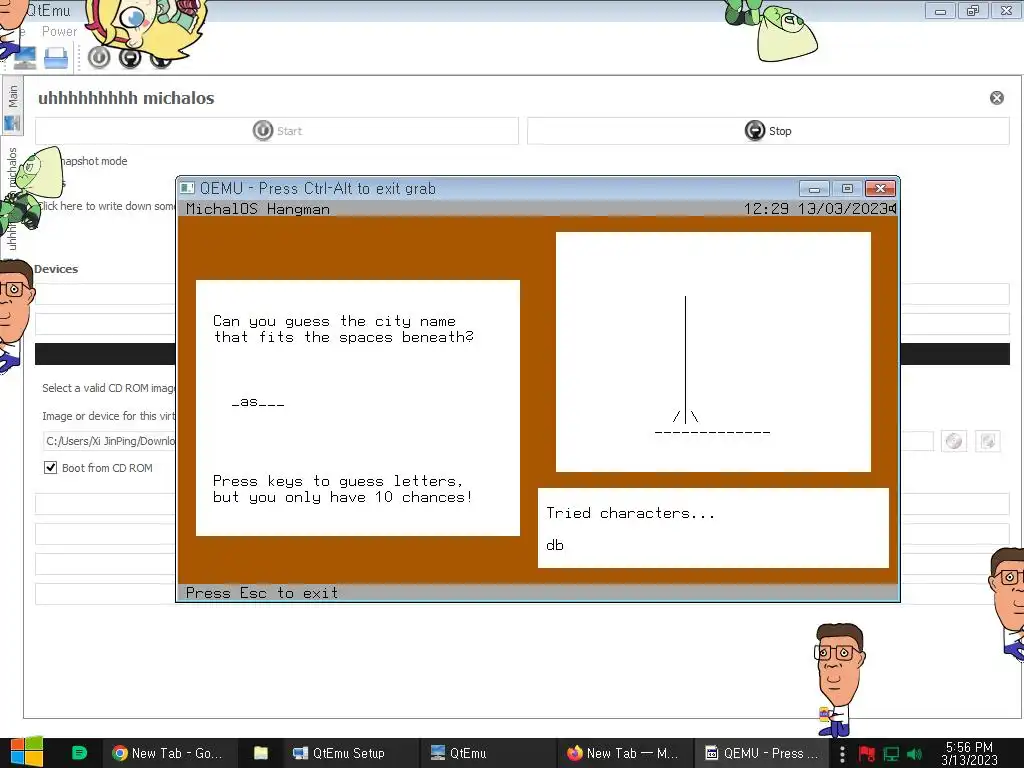1024x768 pixels.
Task: Click the 'MichalOS Hangman' title text
Action: tap(258, 209)
